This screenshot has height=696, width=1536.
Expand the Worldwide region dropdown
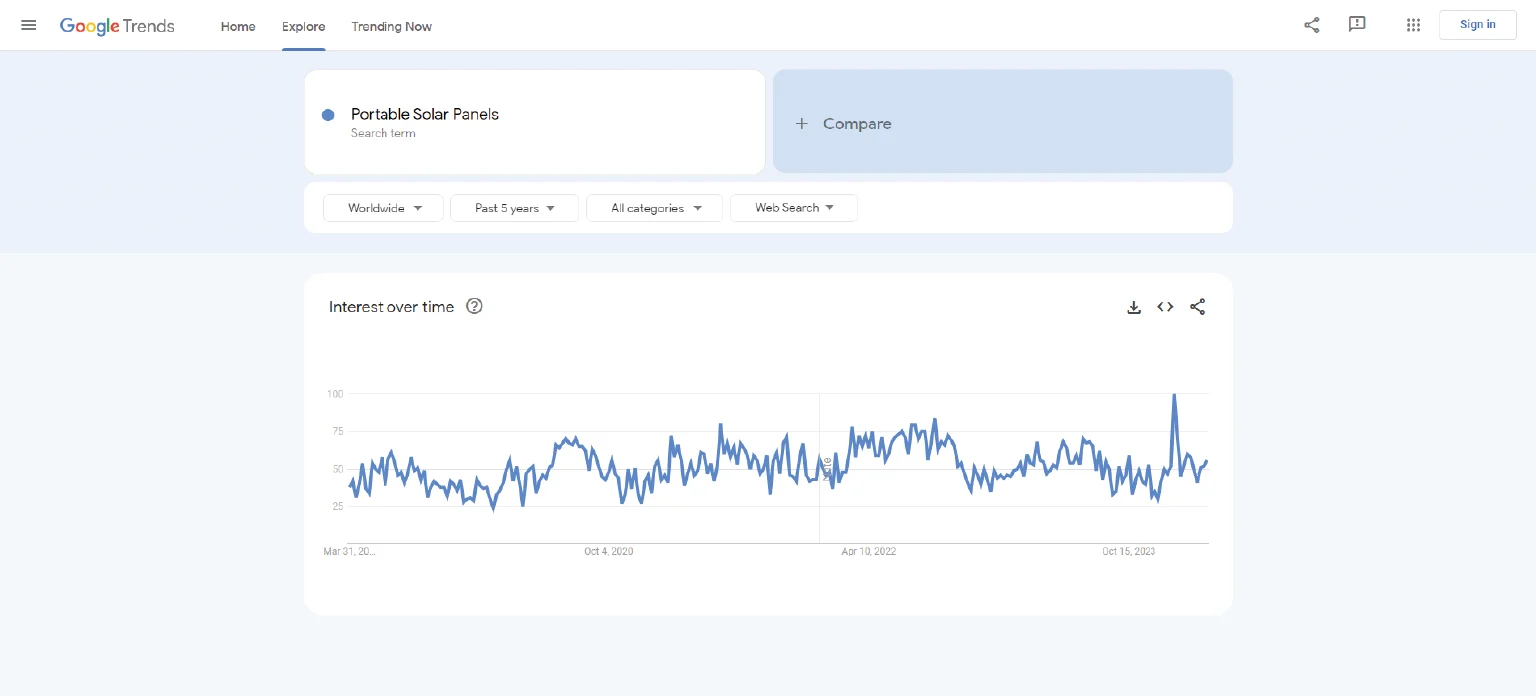[384, 208]
